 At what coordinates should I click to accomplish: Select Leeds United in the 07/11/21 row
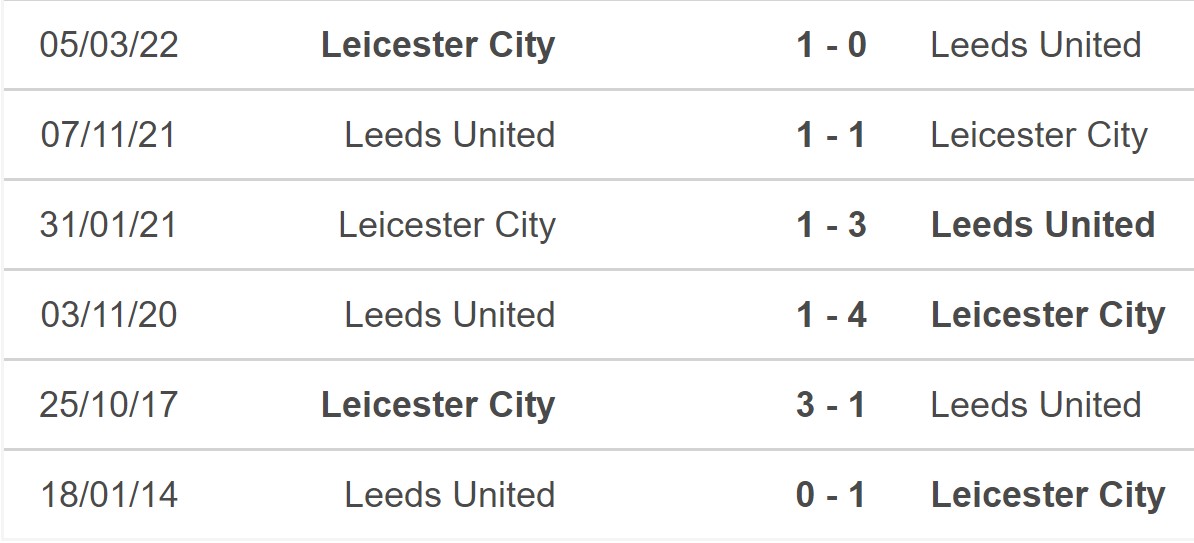coord(450,135)
